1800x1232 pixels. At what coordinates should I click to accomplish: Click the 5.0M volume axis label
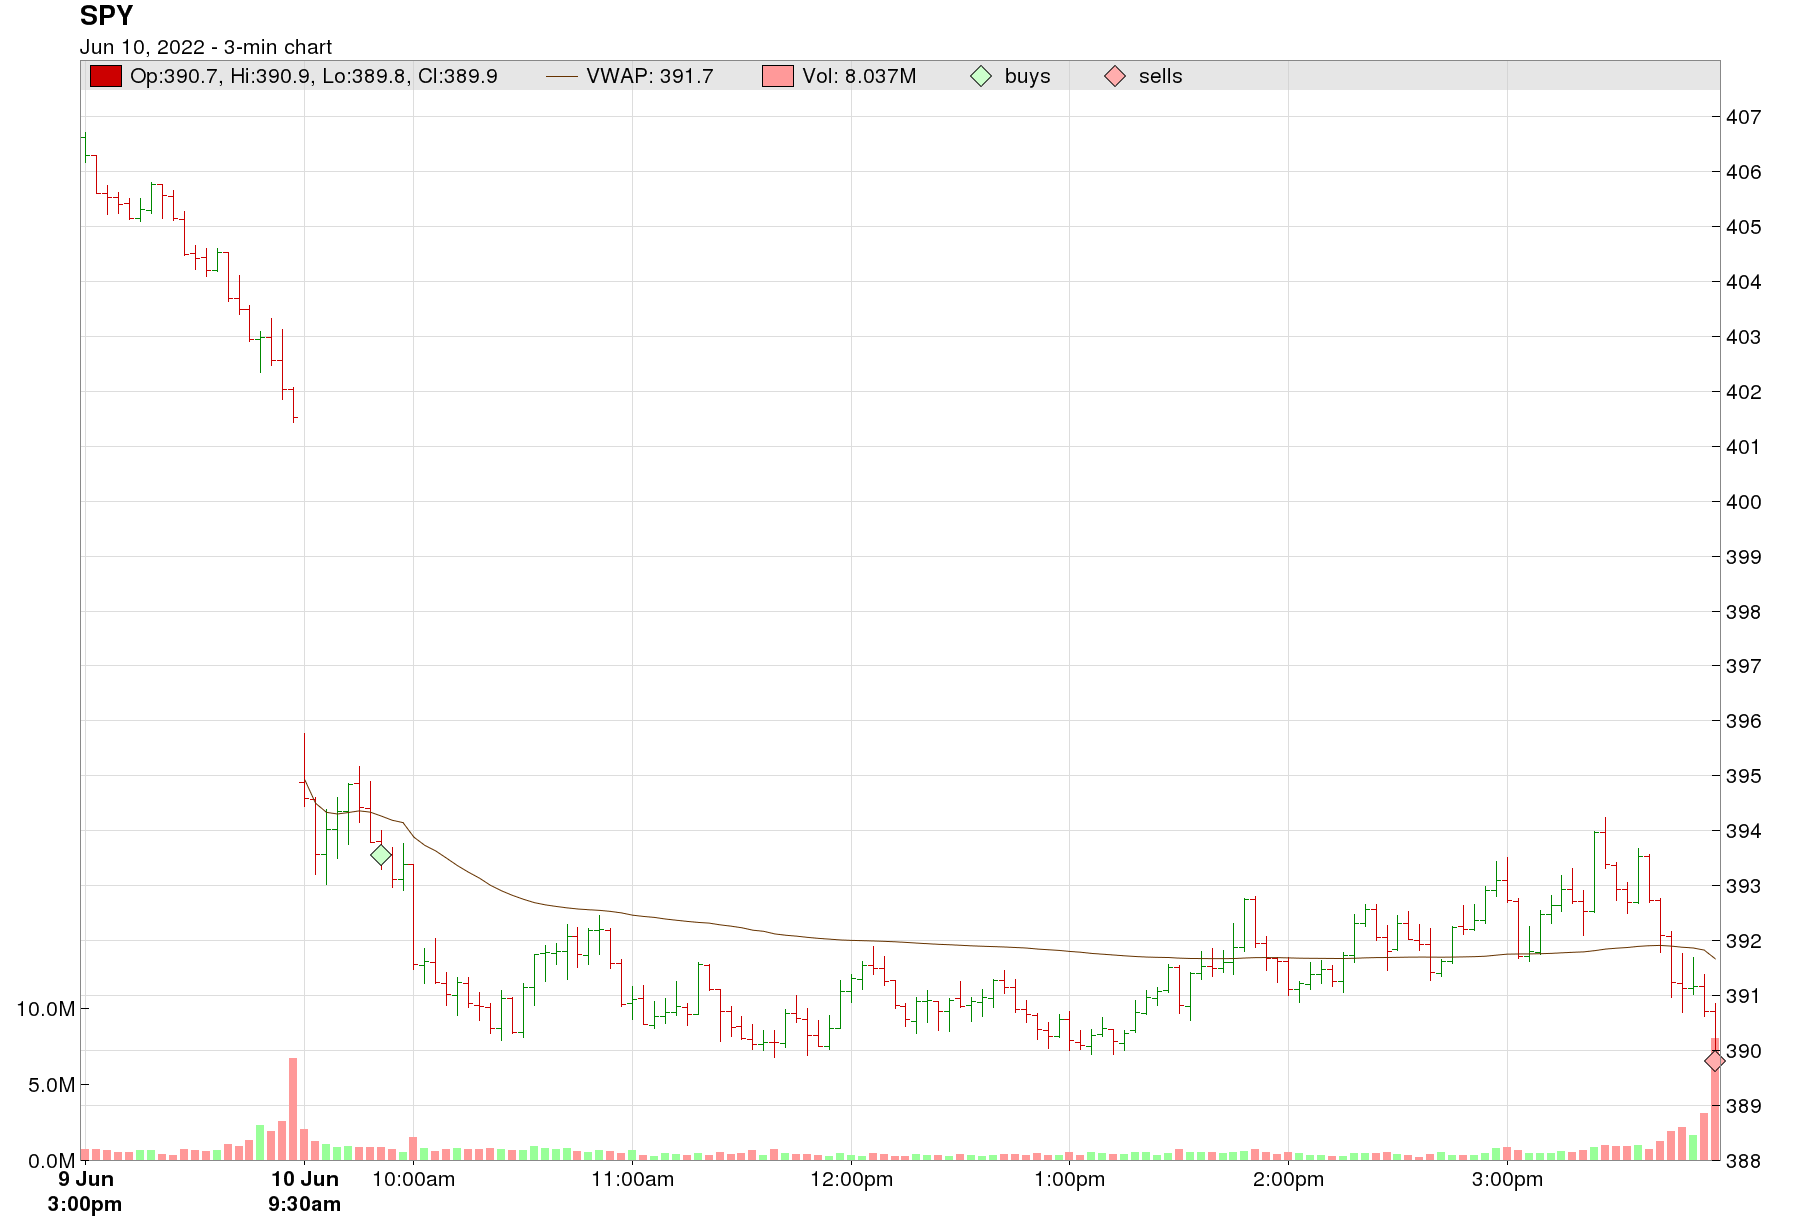[x=51, y=1085]
